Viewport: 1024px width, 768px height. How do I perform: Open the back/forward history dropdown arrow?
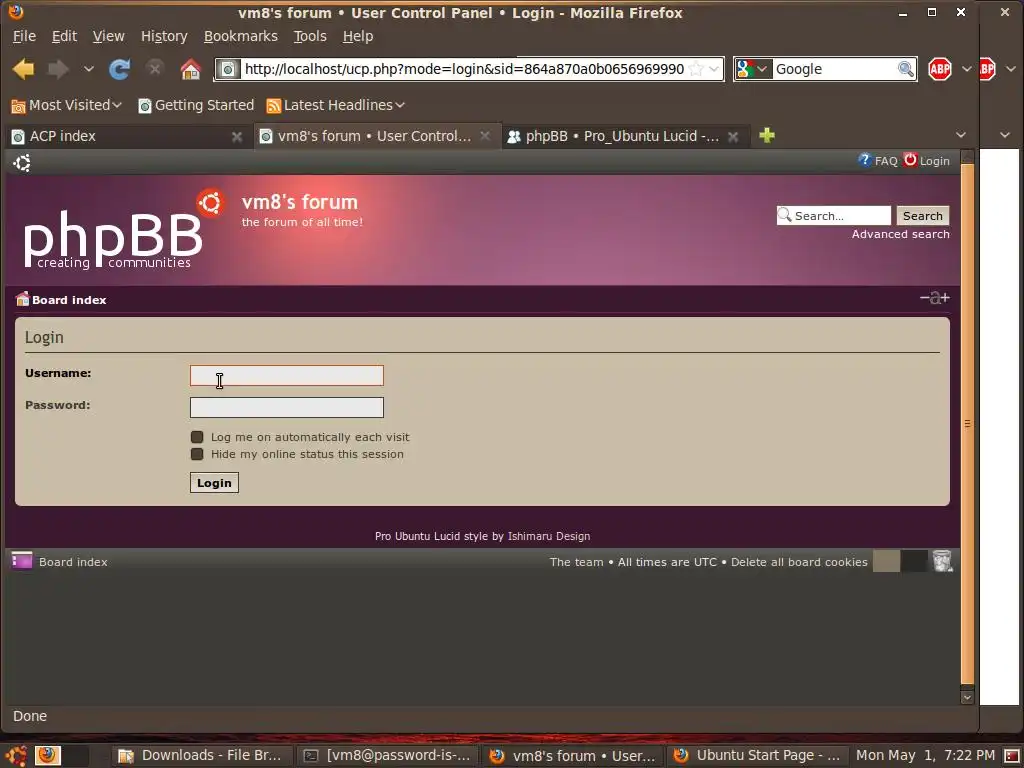pyautogui.click(x=88, y=69)
